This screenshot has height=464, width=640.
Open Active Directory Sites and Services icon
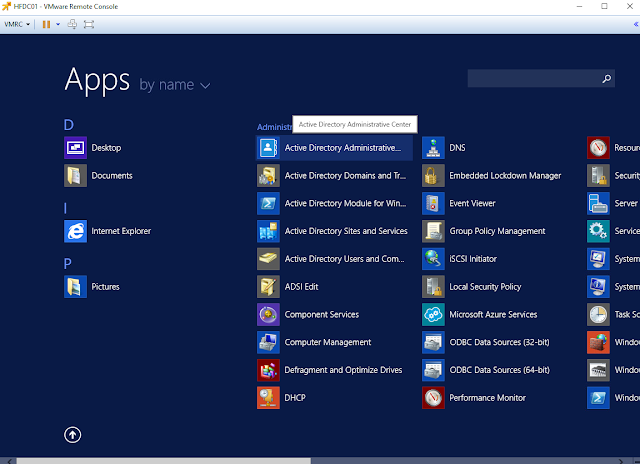pos(268,231)
